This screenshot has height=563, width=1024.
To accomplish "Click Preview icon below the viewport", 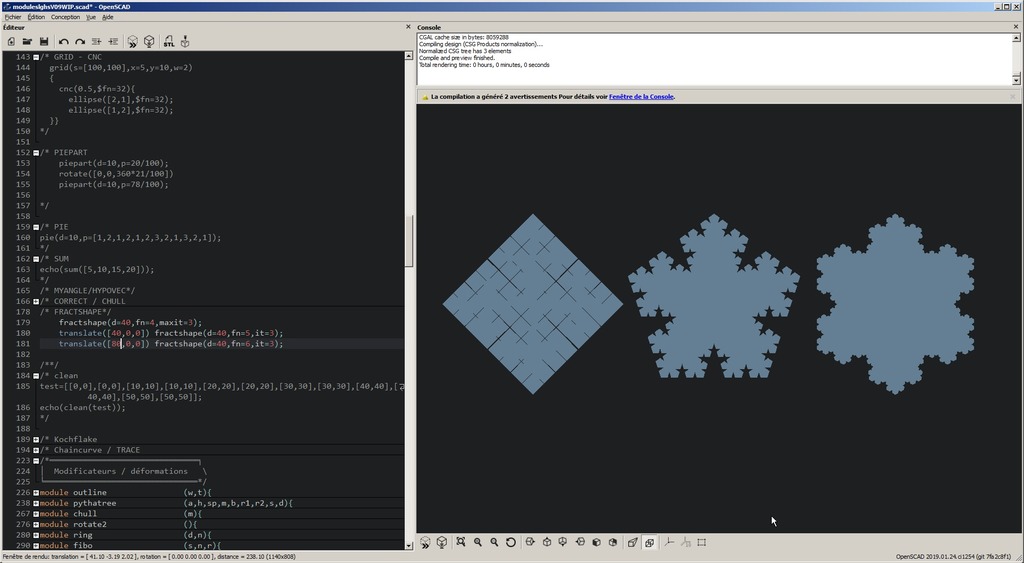I will [425, 542].
